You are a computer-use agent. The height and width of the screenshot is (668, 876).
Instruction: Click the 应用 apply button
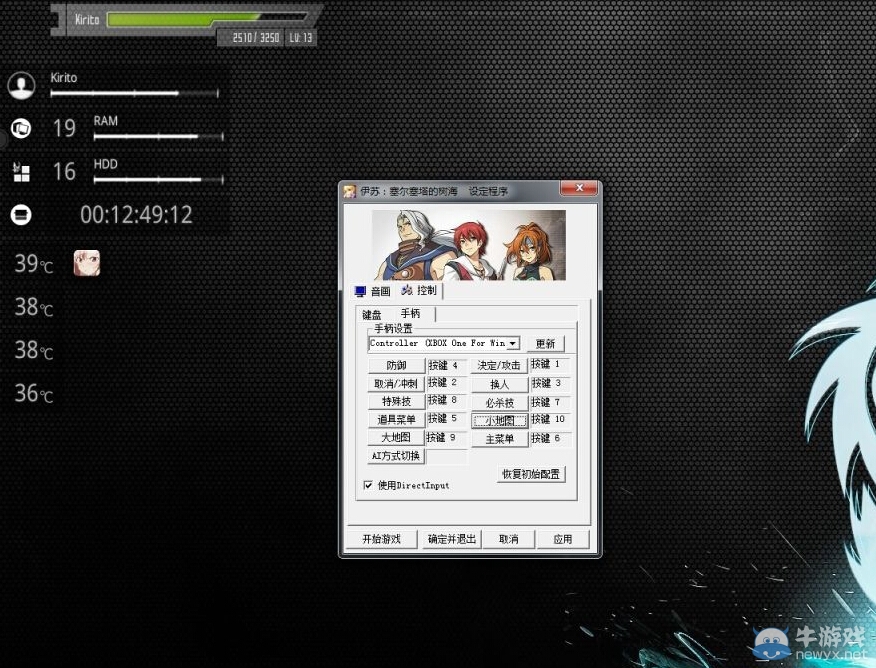pos(562,539)
